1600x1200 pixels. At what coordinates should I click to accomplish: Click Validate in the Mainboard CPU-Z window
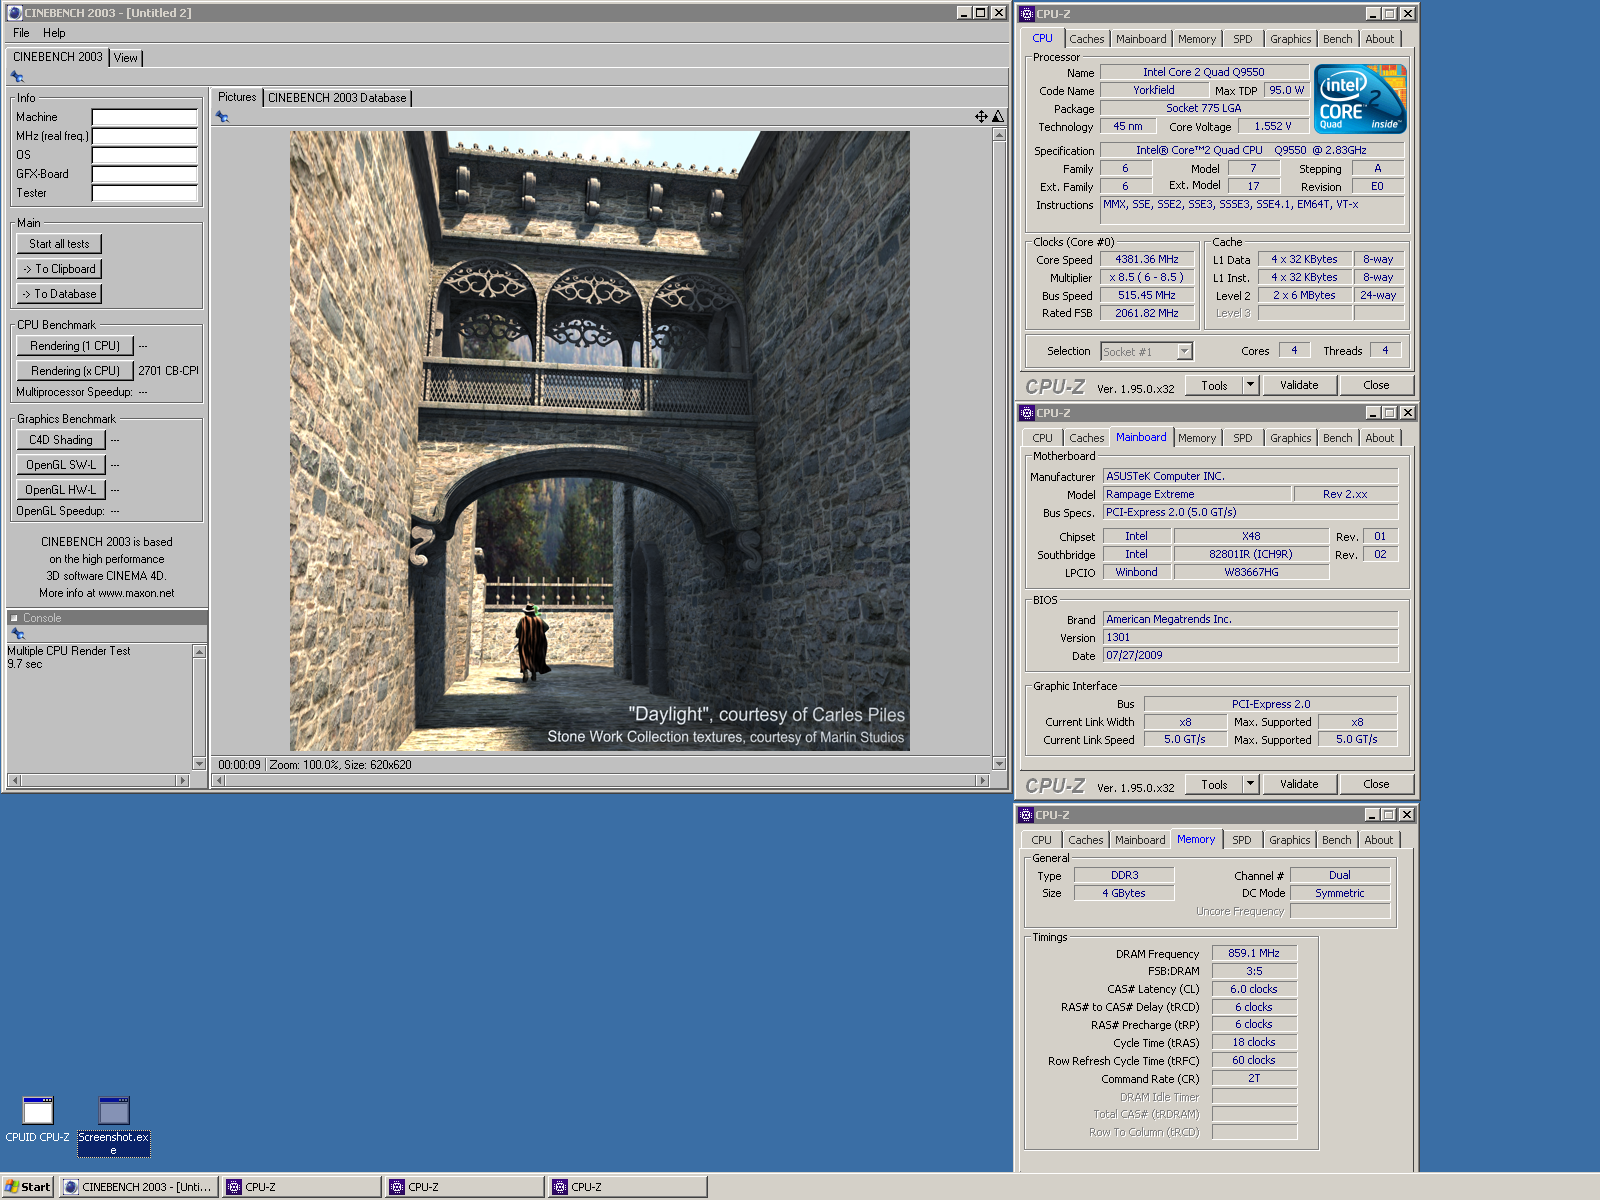(x=1299, y=784)
